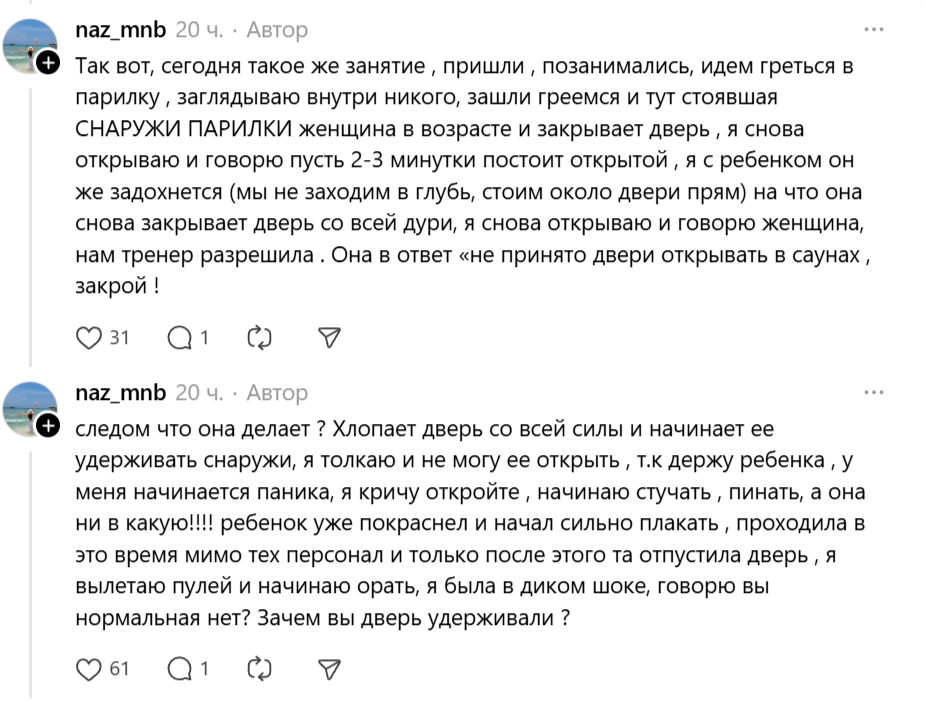Screen dimensions: 925x701
Task: Like the first post with 31 likes
Action: pyautogui.click(x=89, y=338)
